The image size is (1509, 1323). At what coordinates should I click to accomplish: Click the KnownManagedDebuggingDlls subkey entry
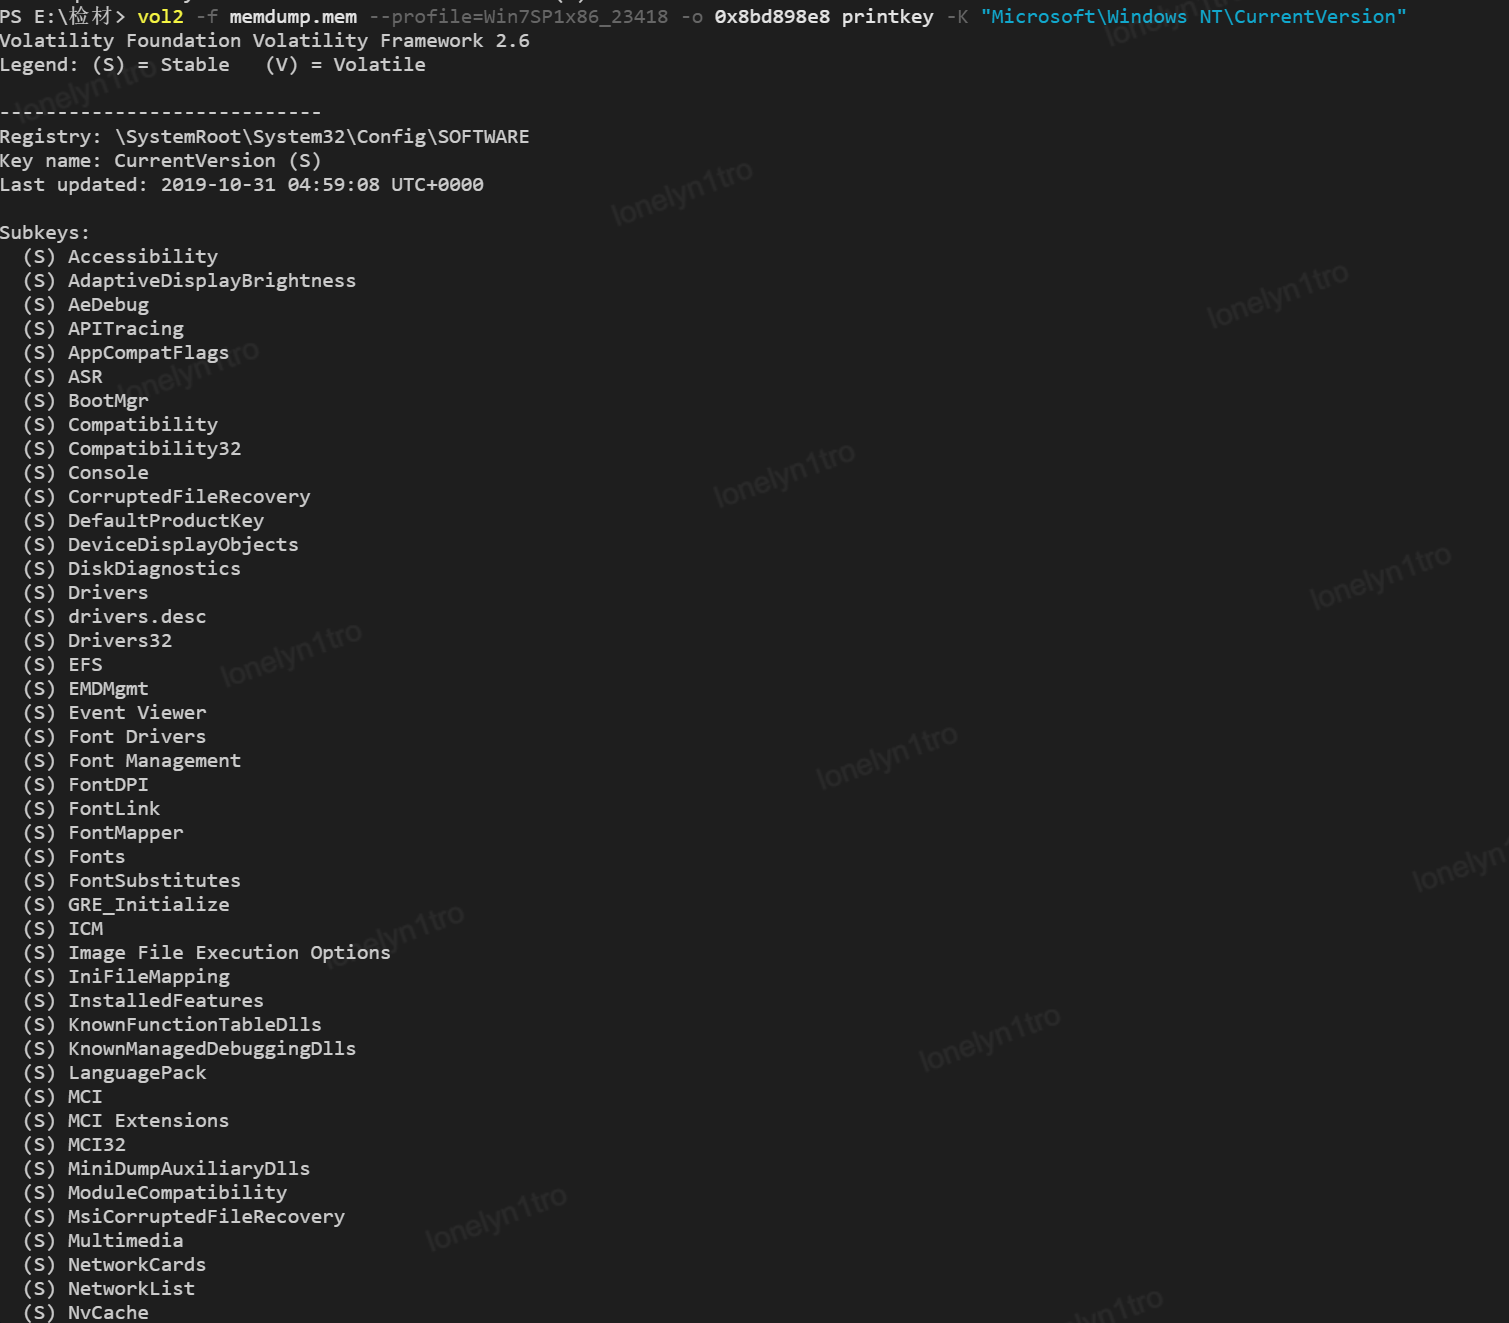point(211,1049)
